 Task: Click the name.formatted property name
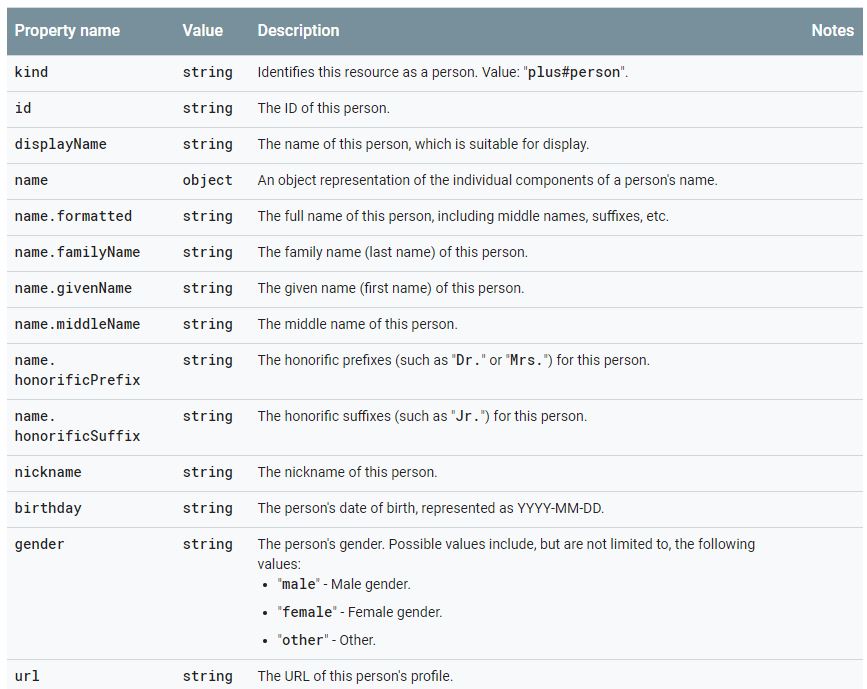[73, 216]
